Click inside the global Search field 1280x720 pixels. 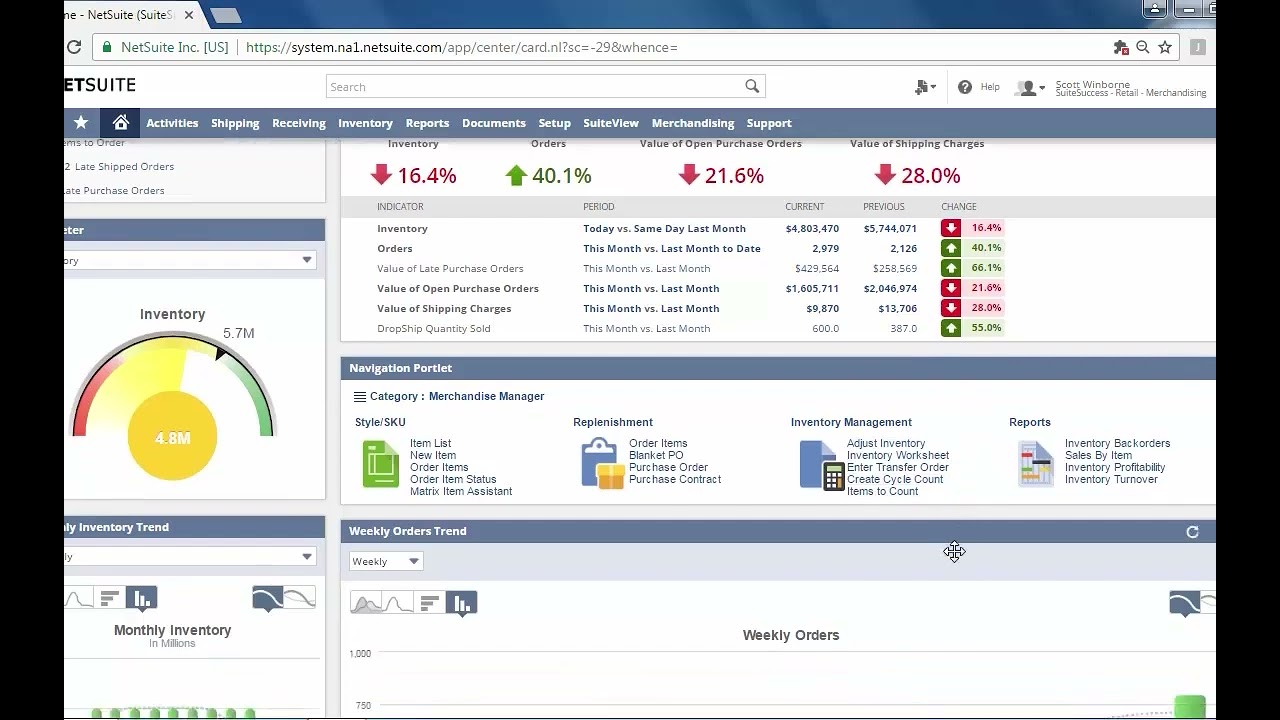(x=535, y=86)
